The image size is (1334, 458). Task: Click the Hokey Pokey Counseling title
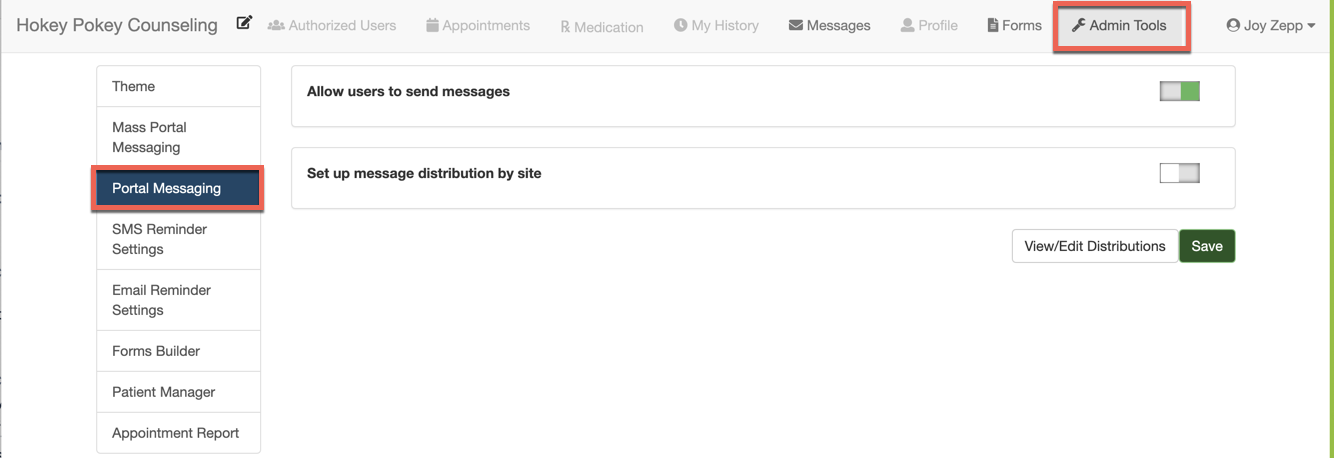[x=117, y=25]
